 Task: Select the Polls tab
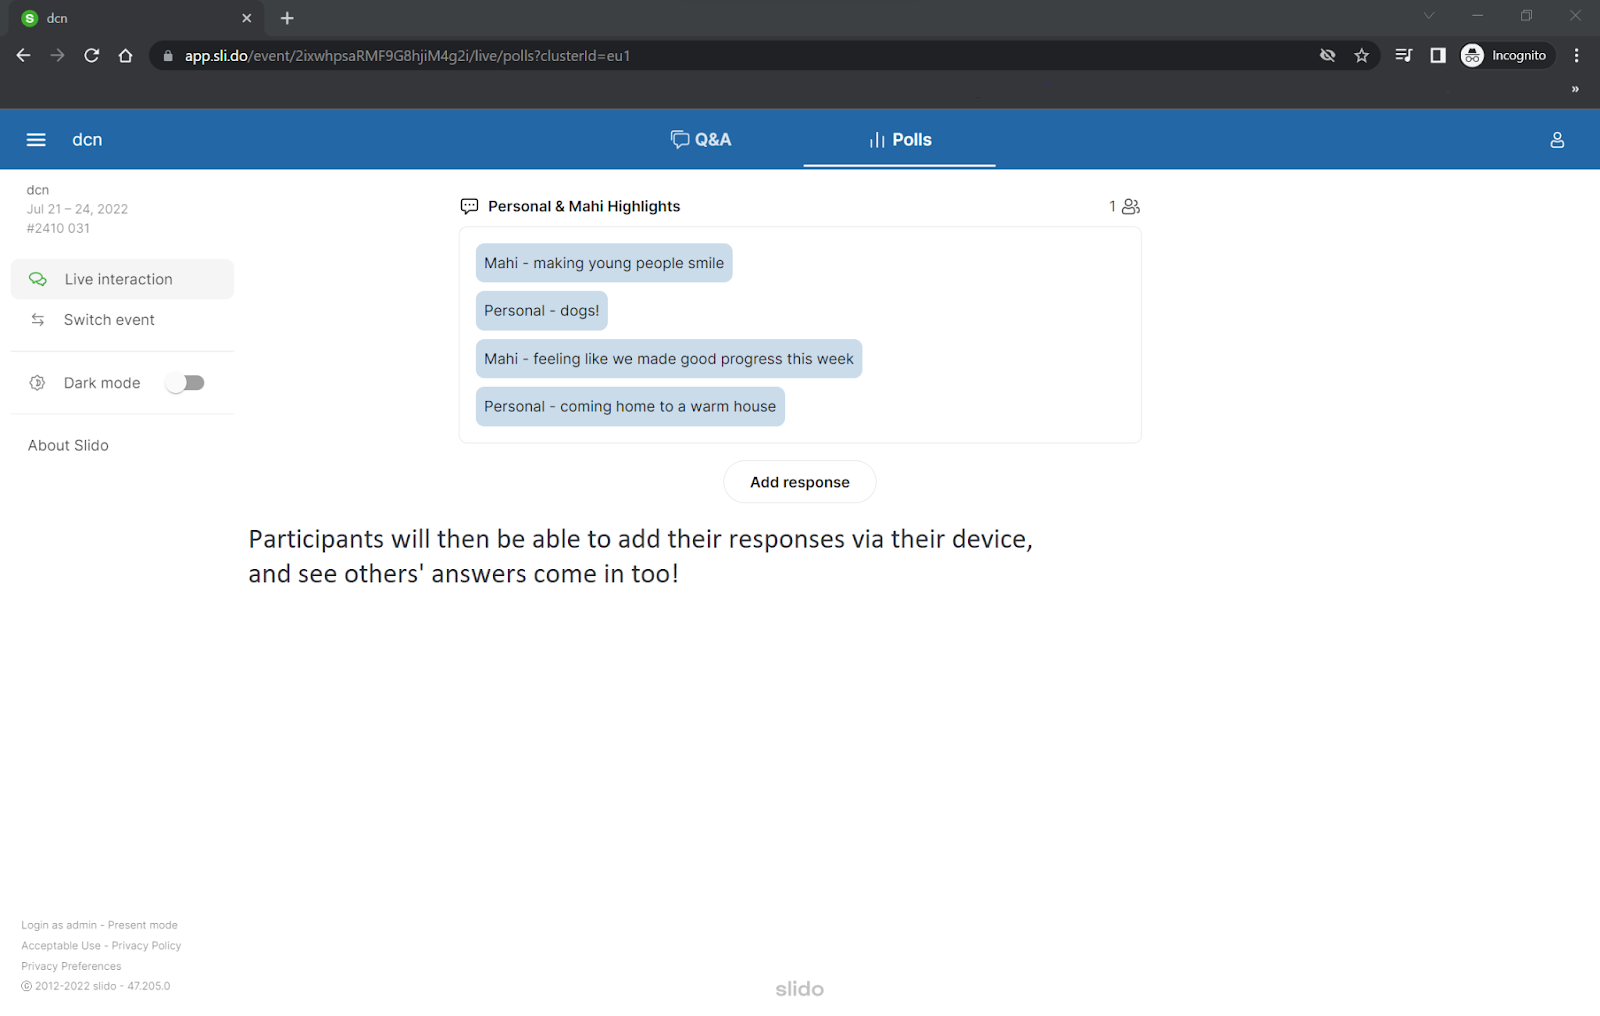[x=900, y=140]
